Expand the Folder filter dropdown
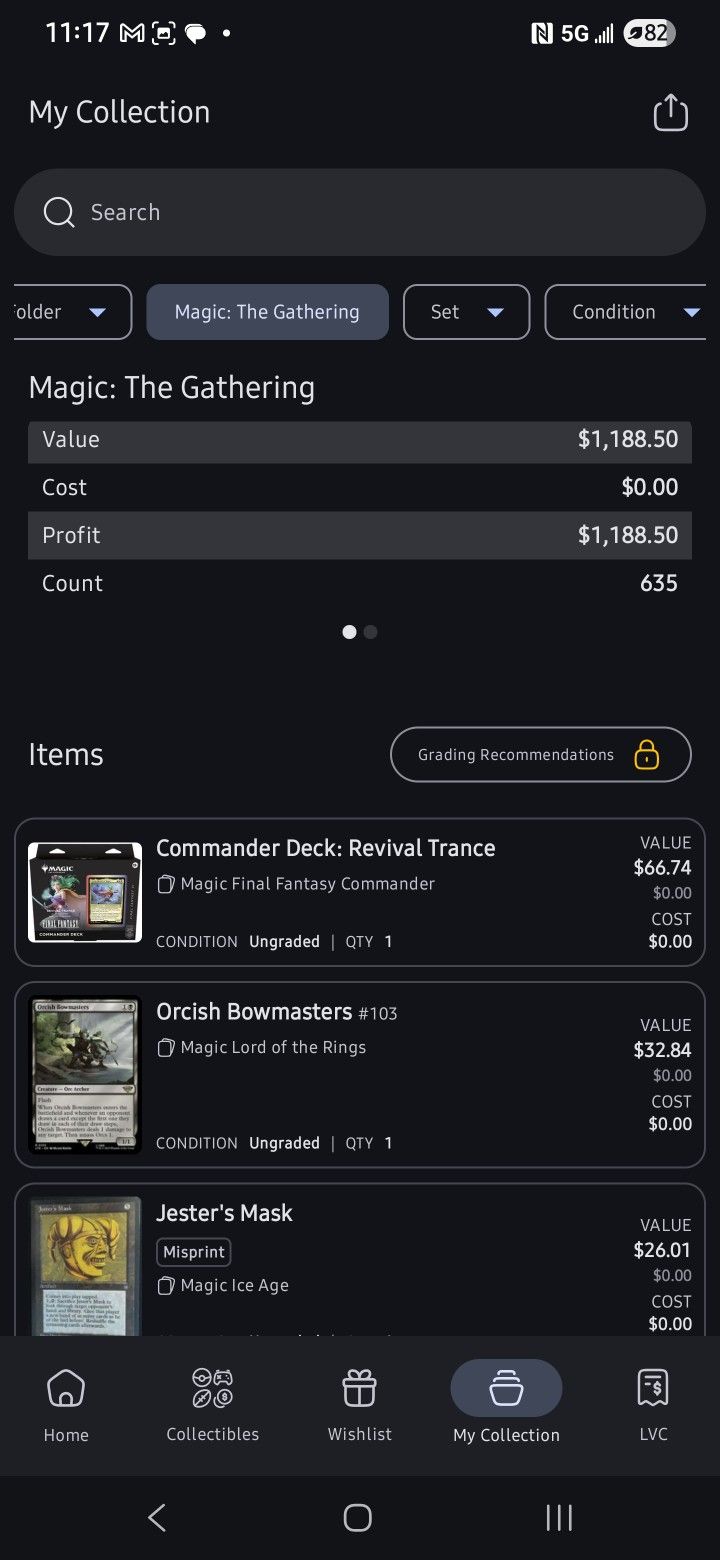This screenshot has height=1560, width=720. point(70,312)
